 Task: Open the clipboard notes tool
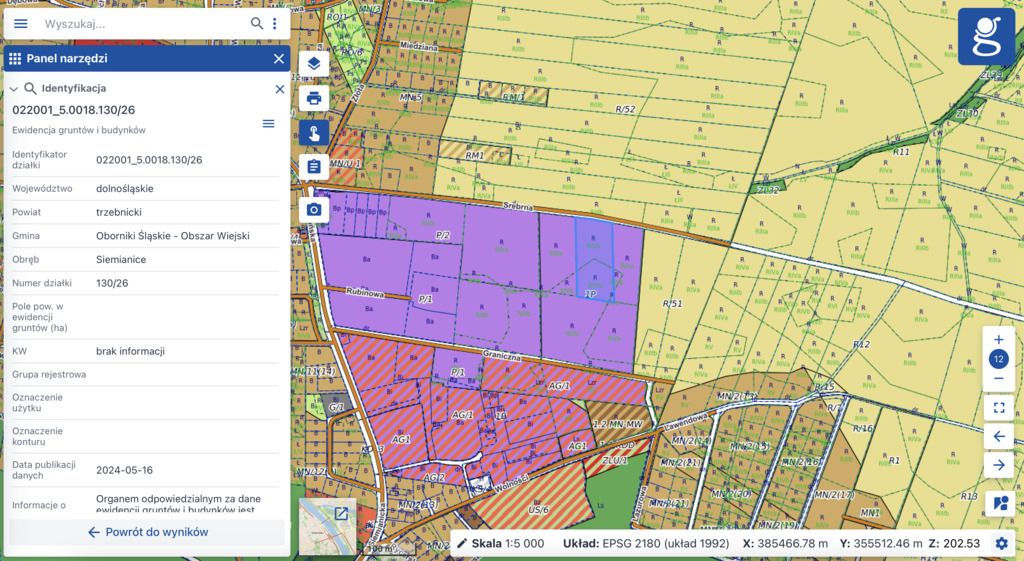pyautogui.click(x=314, y=166)
